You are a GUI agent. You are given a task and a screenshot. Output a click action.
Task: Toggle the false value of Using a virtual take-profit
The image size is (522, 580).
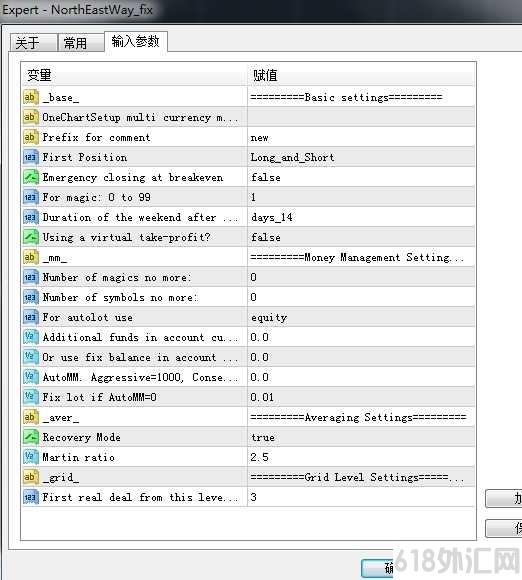pos(361,237)
